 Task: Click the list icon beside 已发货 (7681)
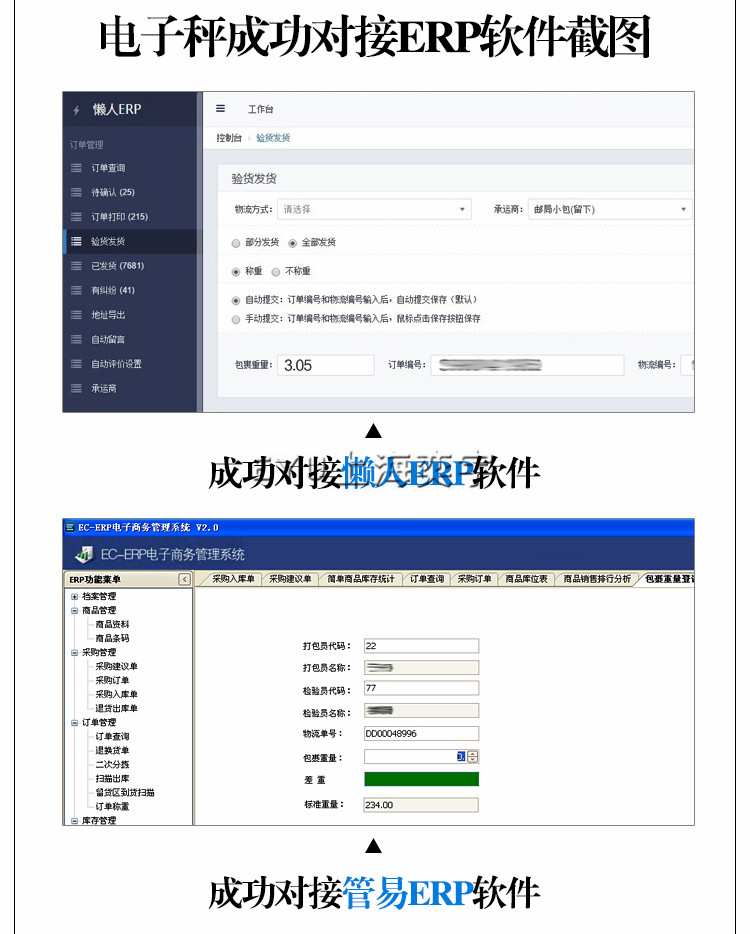point(76,266)
